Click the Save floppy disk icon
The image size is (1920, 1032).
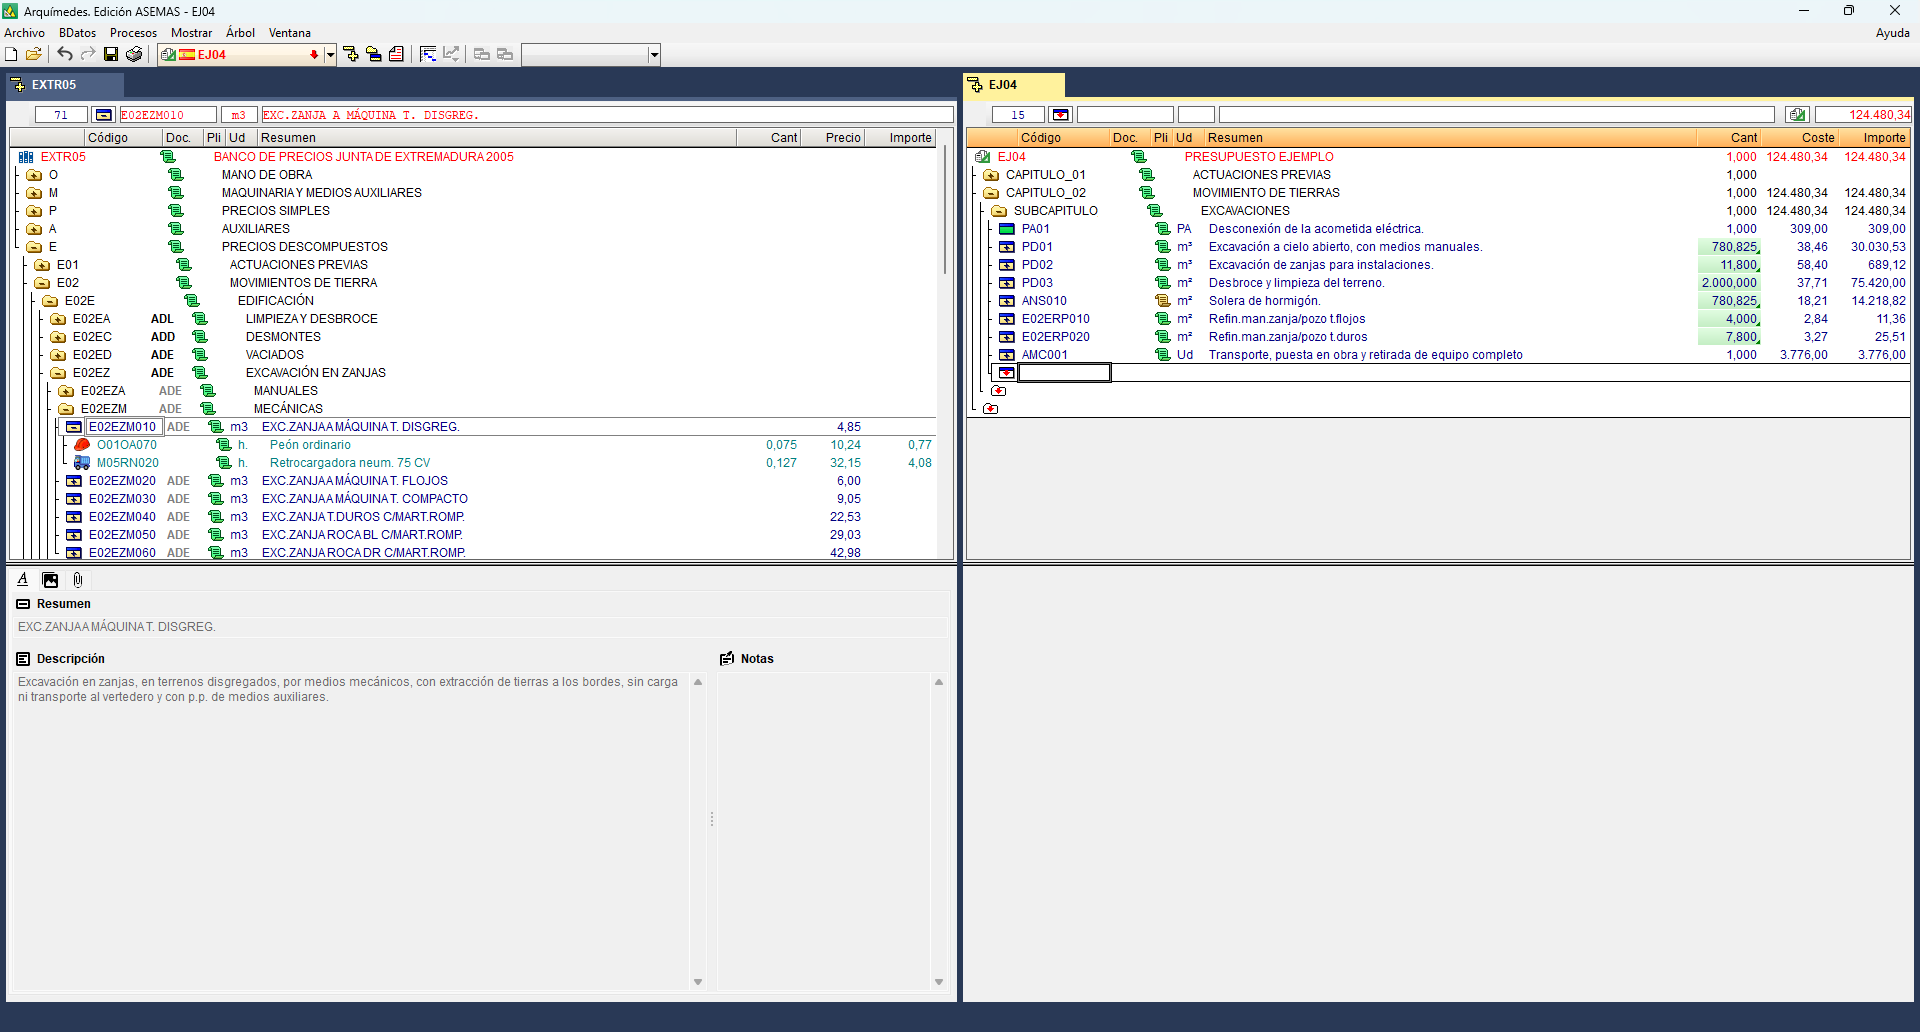coord(111,54)
